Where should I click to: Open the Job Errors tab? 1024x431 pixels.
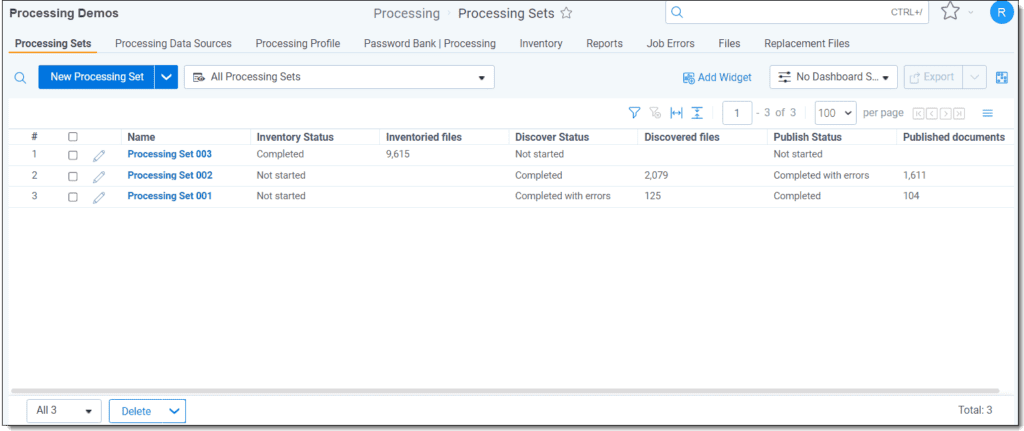point(670,44)
